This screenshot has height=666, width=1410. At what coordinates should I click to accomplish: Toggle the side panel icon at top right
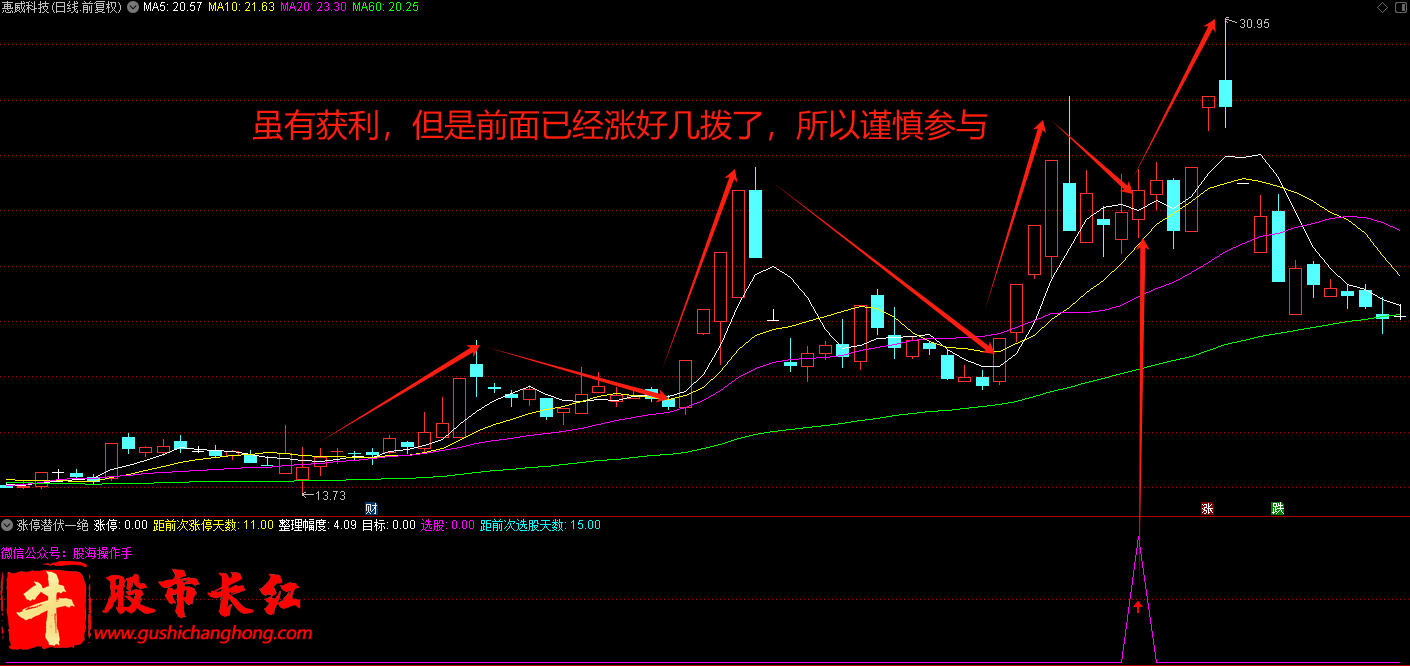click(1400, 7)
